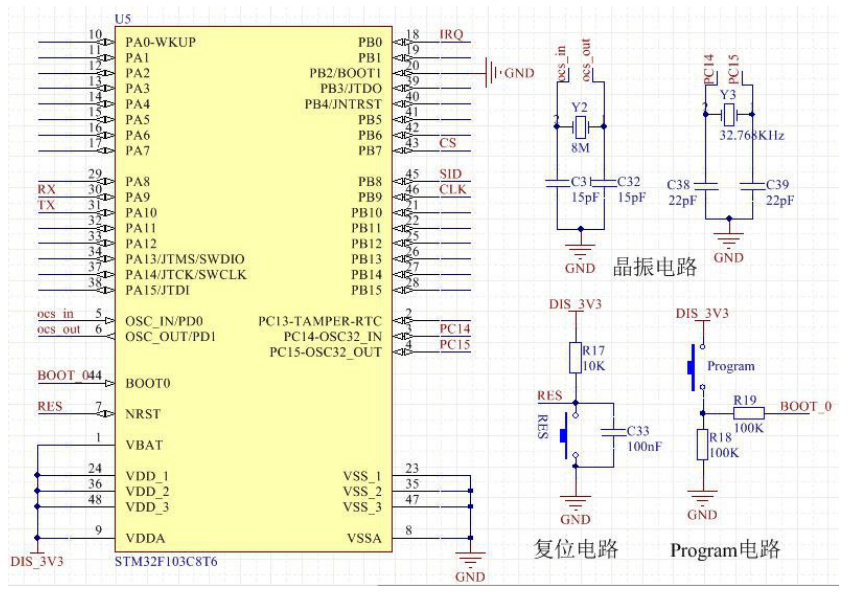The image size is (853, 597).
Task: Select the Y2 8M crystal symbol
Action: click(580, 127)
